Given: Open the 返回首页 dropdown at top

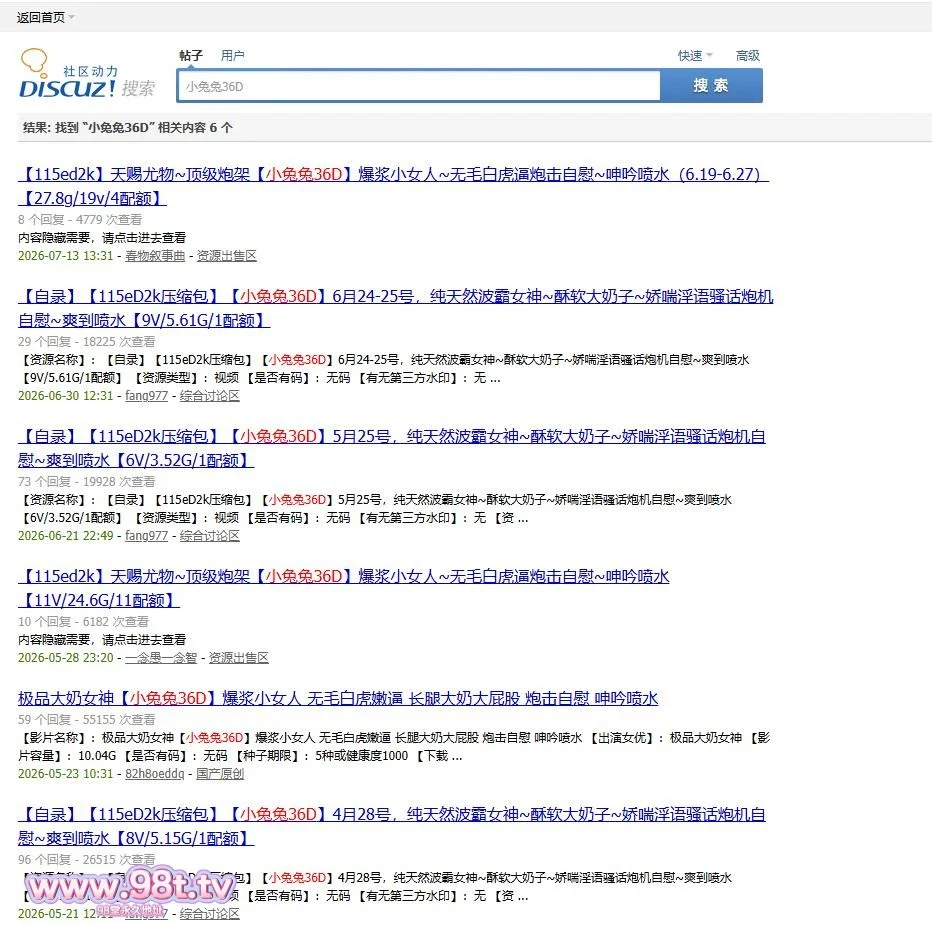Looking at the screenshot, I should coord(46,17).
